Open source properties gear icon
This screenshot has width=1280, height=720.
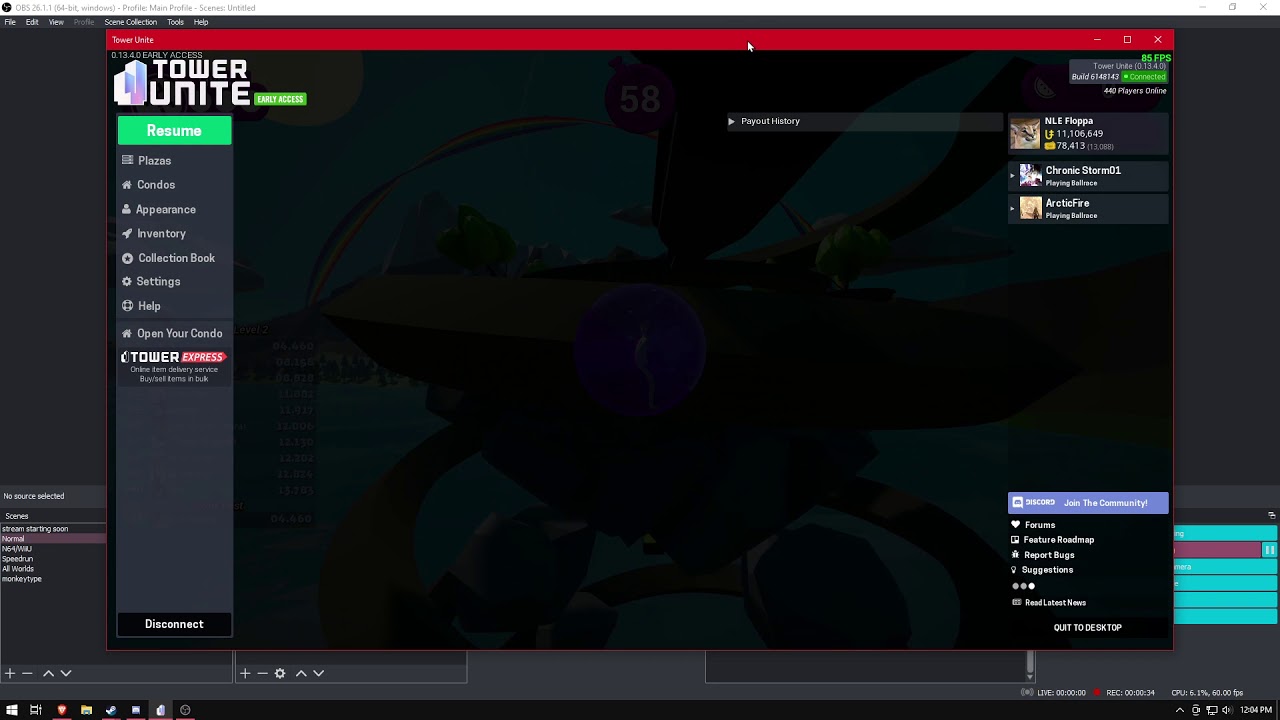(280, 674)
